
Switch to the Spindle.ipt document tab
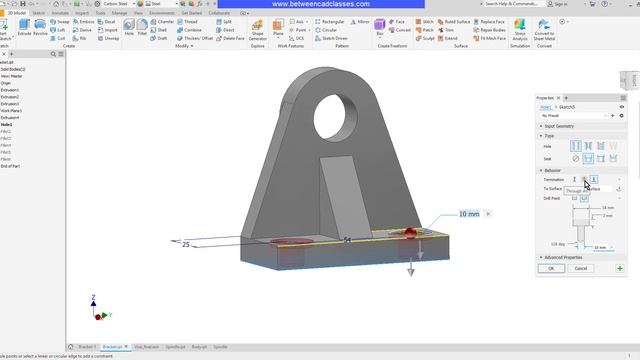click(175, 347)
